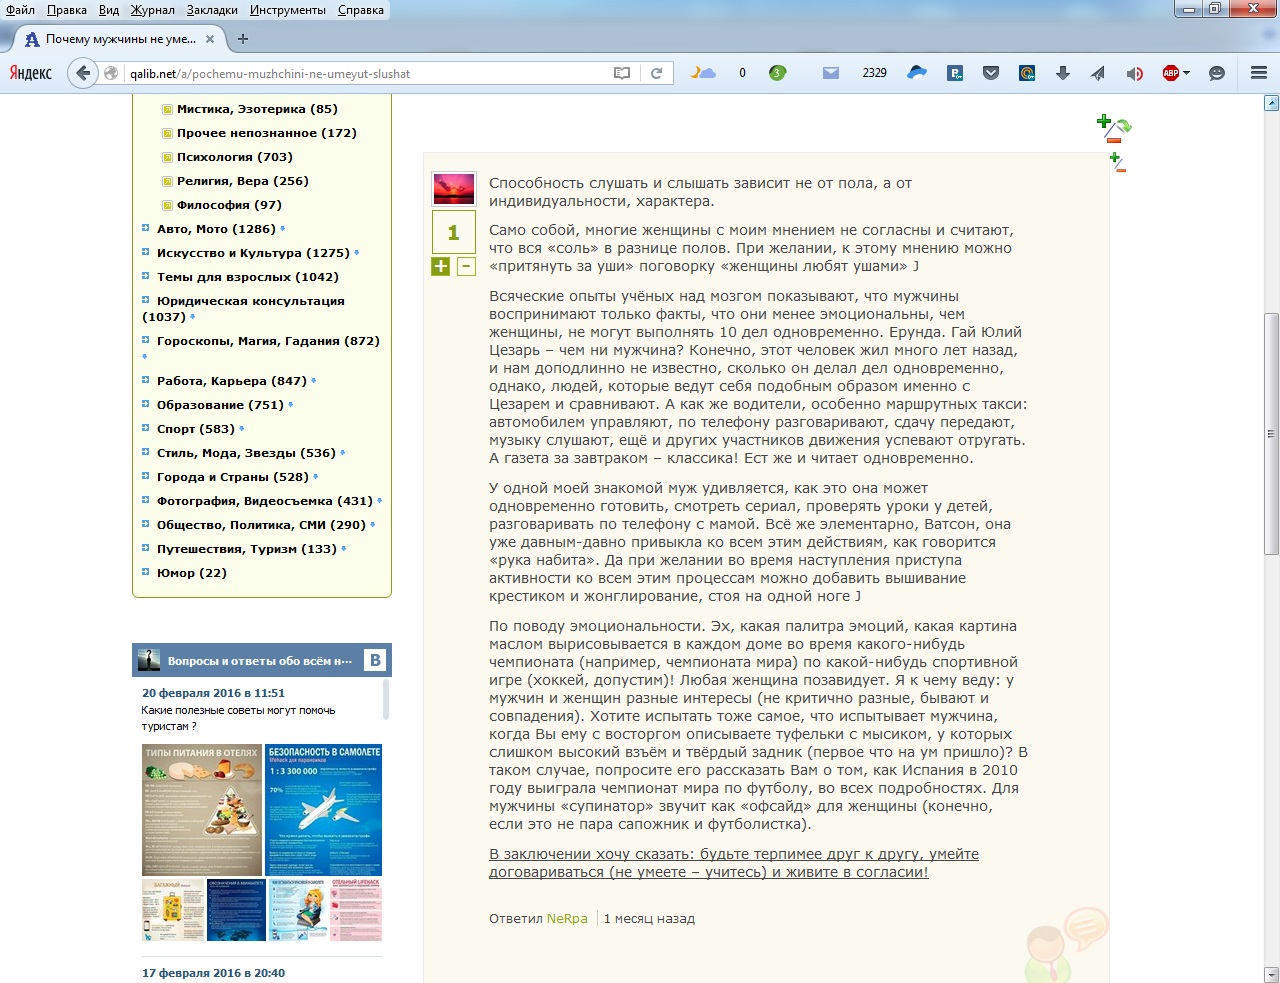Click the VK widget scrollbar thumb
This screenshot has width=1280, height=983.
point(386,700)
